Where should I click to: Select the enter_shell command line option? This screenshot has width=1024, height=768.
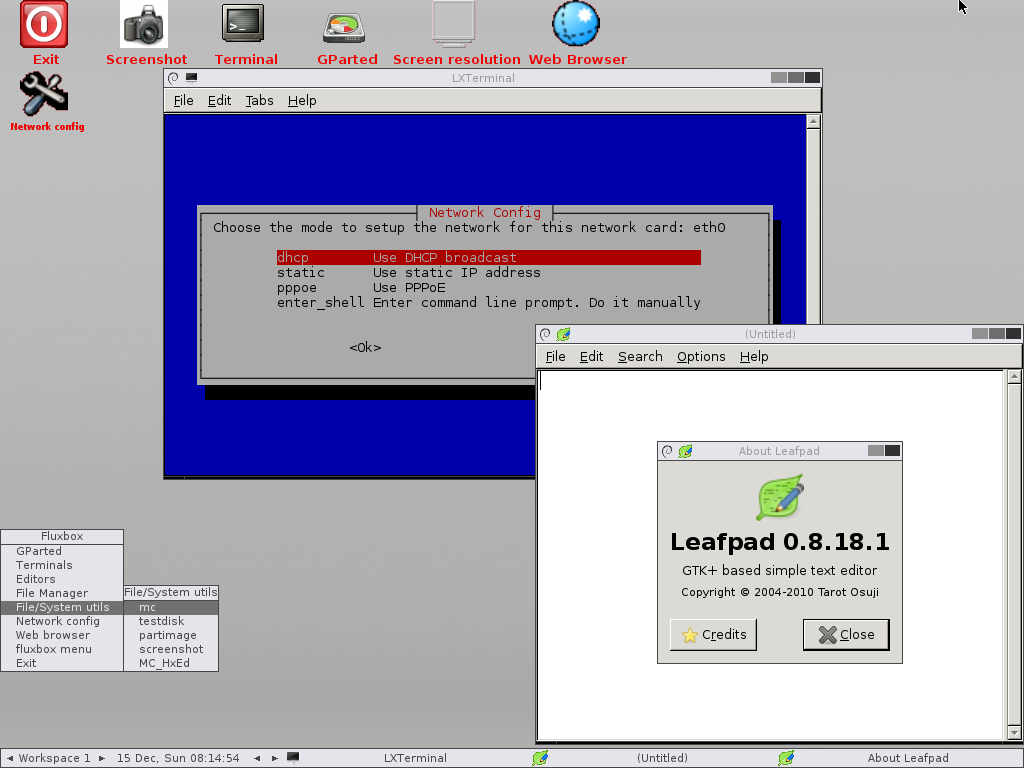coord(488,302)
